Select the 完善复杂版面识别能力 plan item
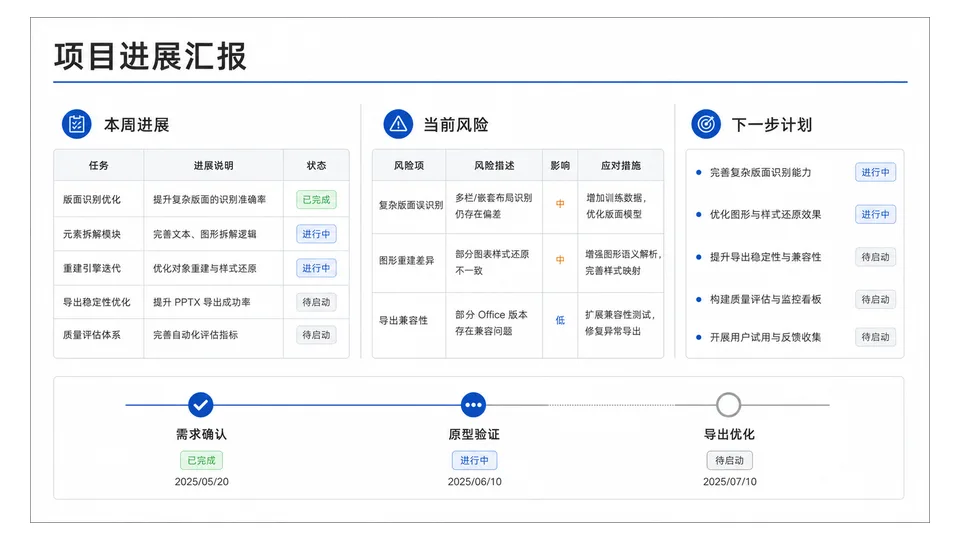This screenshot has width=960, height=540. [x=760, y=173]
